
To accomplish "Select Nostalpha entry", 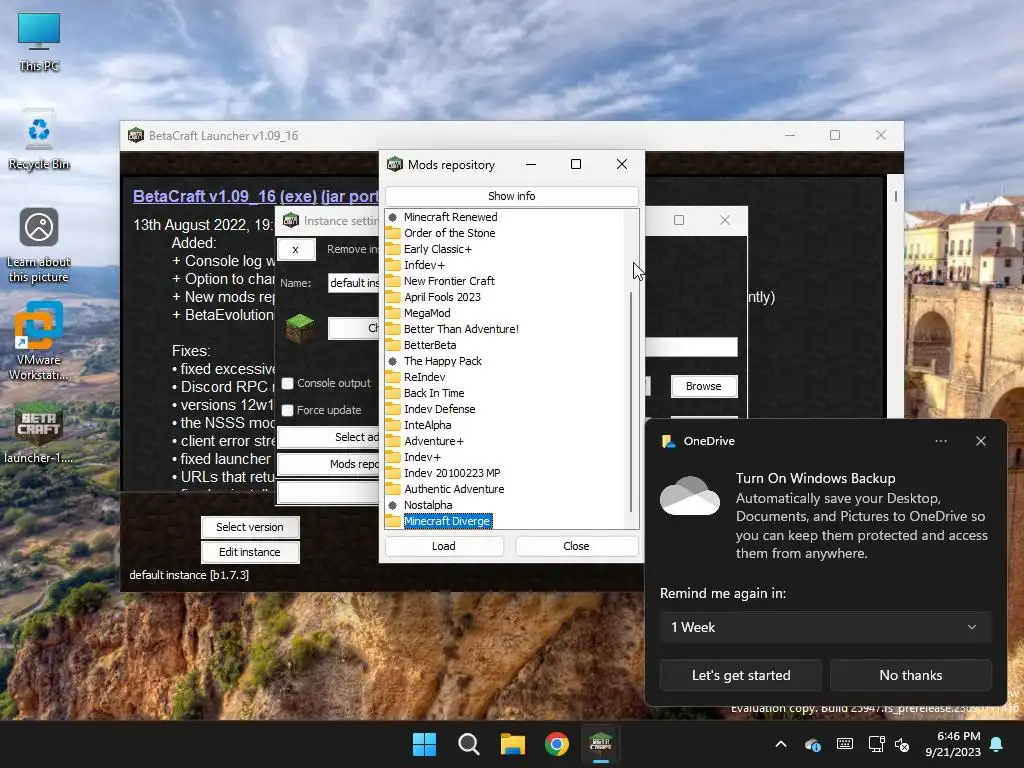I will click(428, 505).
